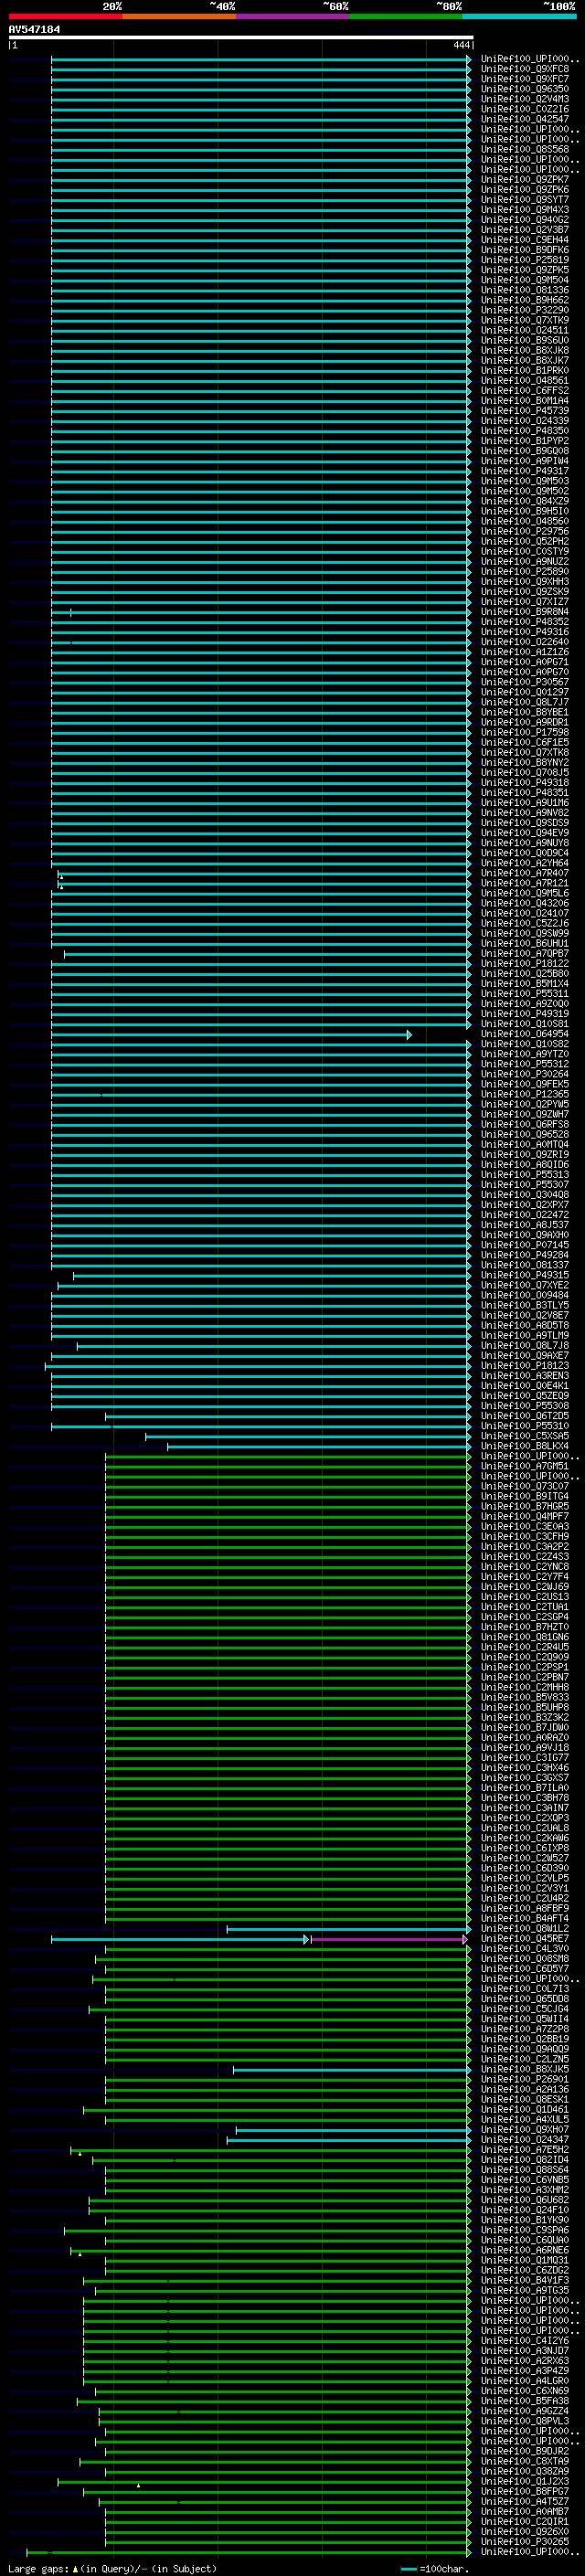Open hit UniRef100_Q96350
This screenshot has width=585, height=2576.
tap(524, 89)
